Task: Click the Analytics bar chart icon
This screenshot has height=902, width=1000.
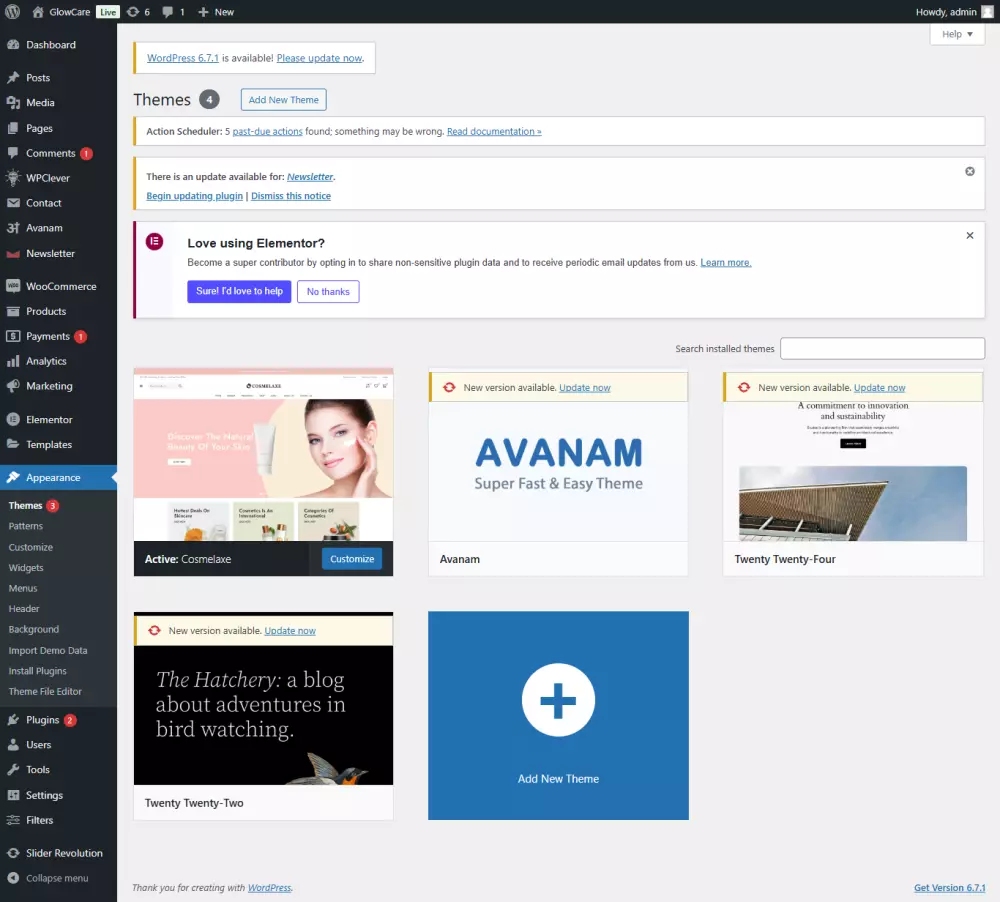Action: (13, 361)
